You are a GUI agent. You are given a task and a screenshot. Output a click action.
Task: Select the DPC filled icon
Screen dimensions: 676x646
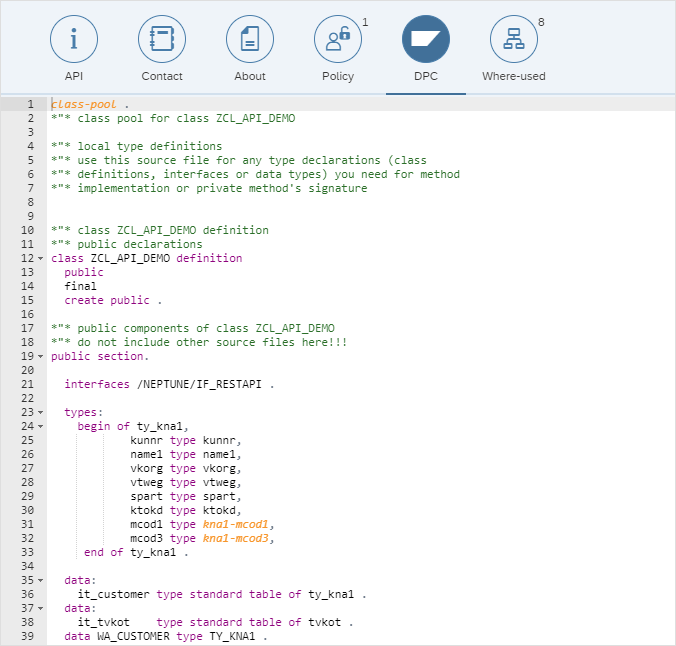(426, 39)
